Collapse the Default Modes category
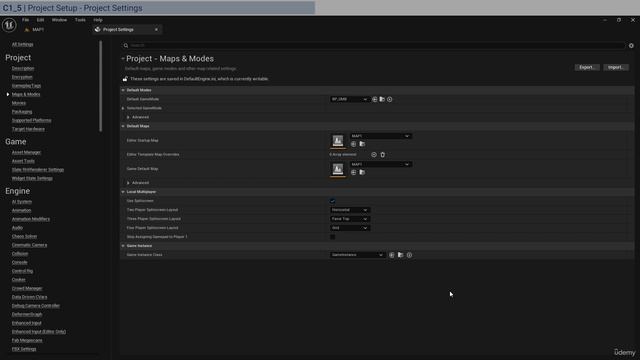The width and height of the screenshot is (640, 360). (123, 90)
